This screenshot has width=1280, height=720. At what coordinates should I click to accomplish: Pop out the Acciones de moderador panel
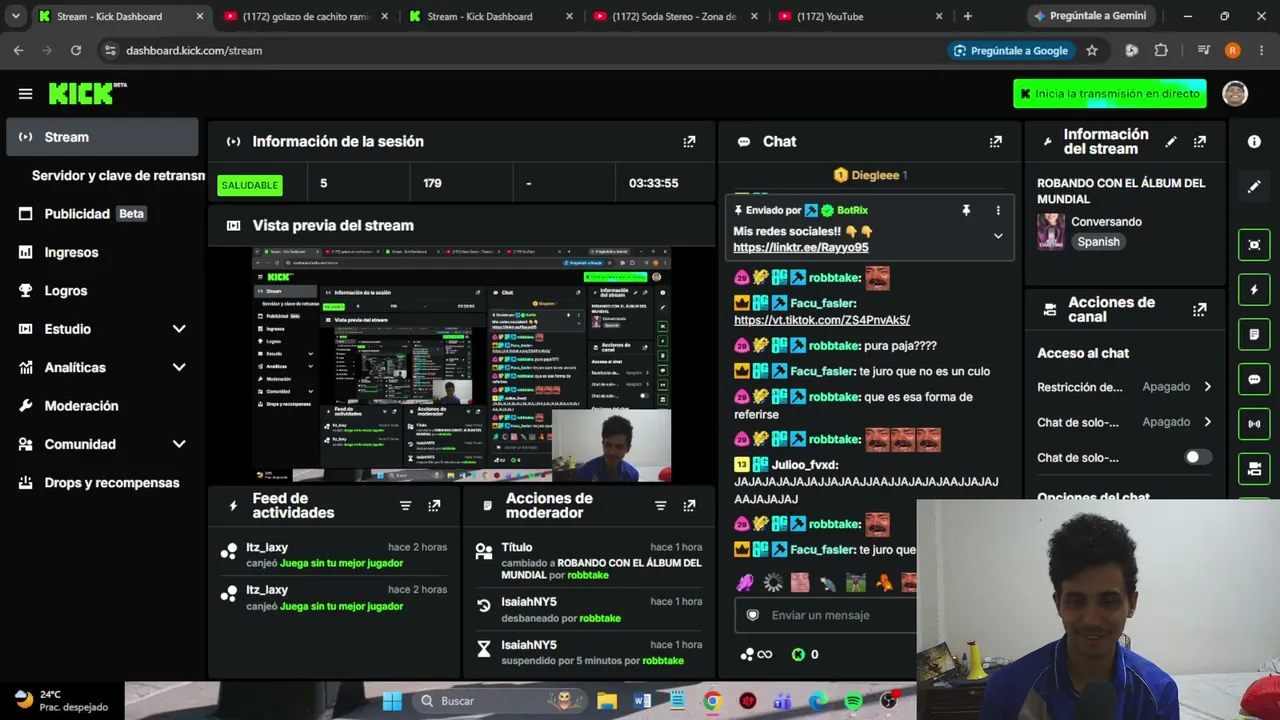pos(689,506)
